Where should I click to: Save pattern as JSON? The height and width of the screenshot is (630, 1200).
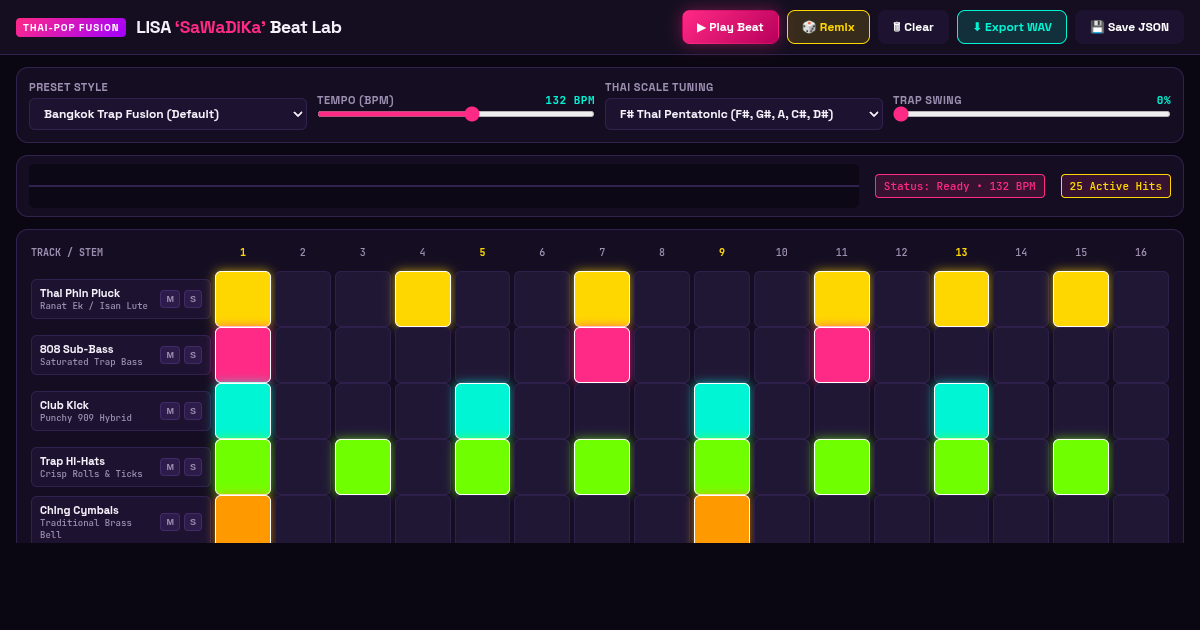pos(1129,27)
